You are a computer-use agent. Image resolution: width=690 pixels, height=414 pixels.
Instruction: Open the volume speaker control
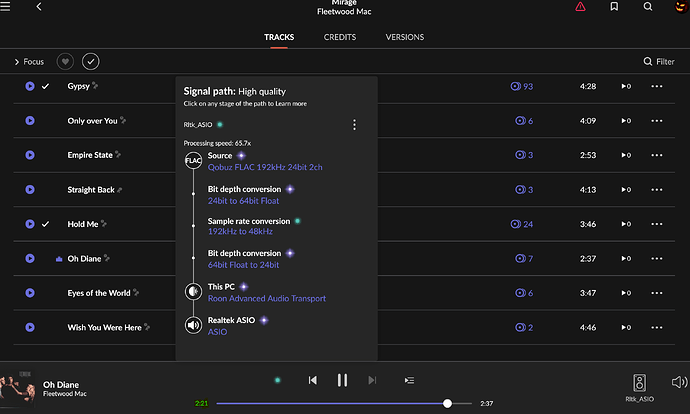[679, 382]
